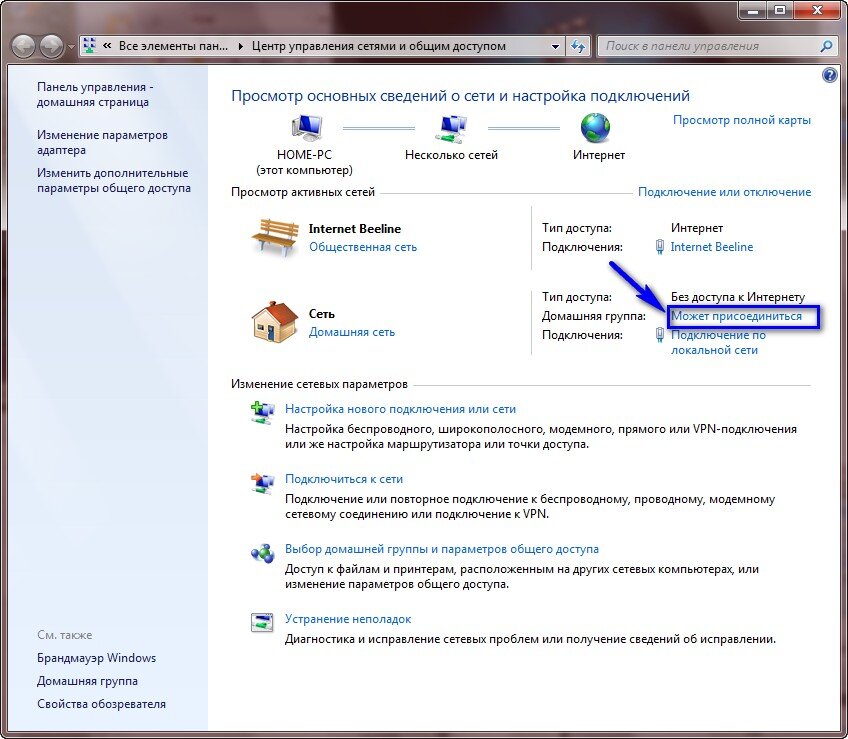This screenshot has height=739, width=848.
Task: Open 'Брандмауэр Windows' in See also
Action: click(96, 658)
